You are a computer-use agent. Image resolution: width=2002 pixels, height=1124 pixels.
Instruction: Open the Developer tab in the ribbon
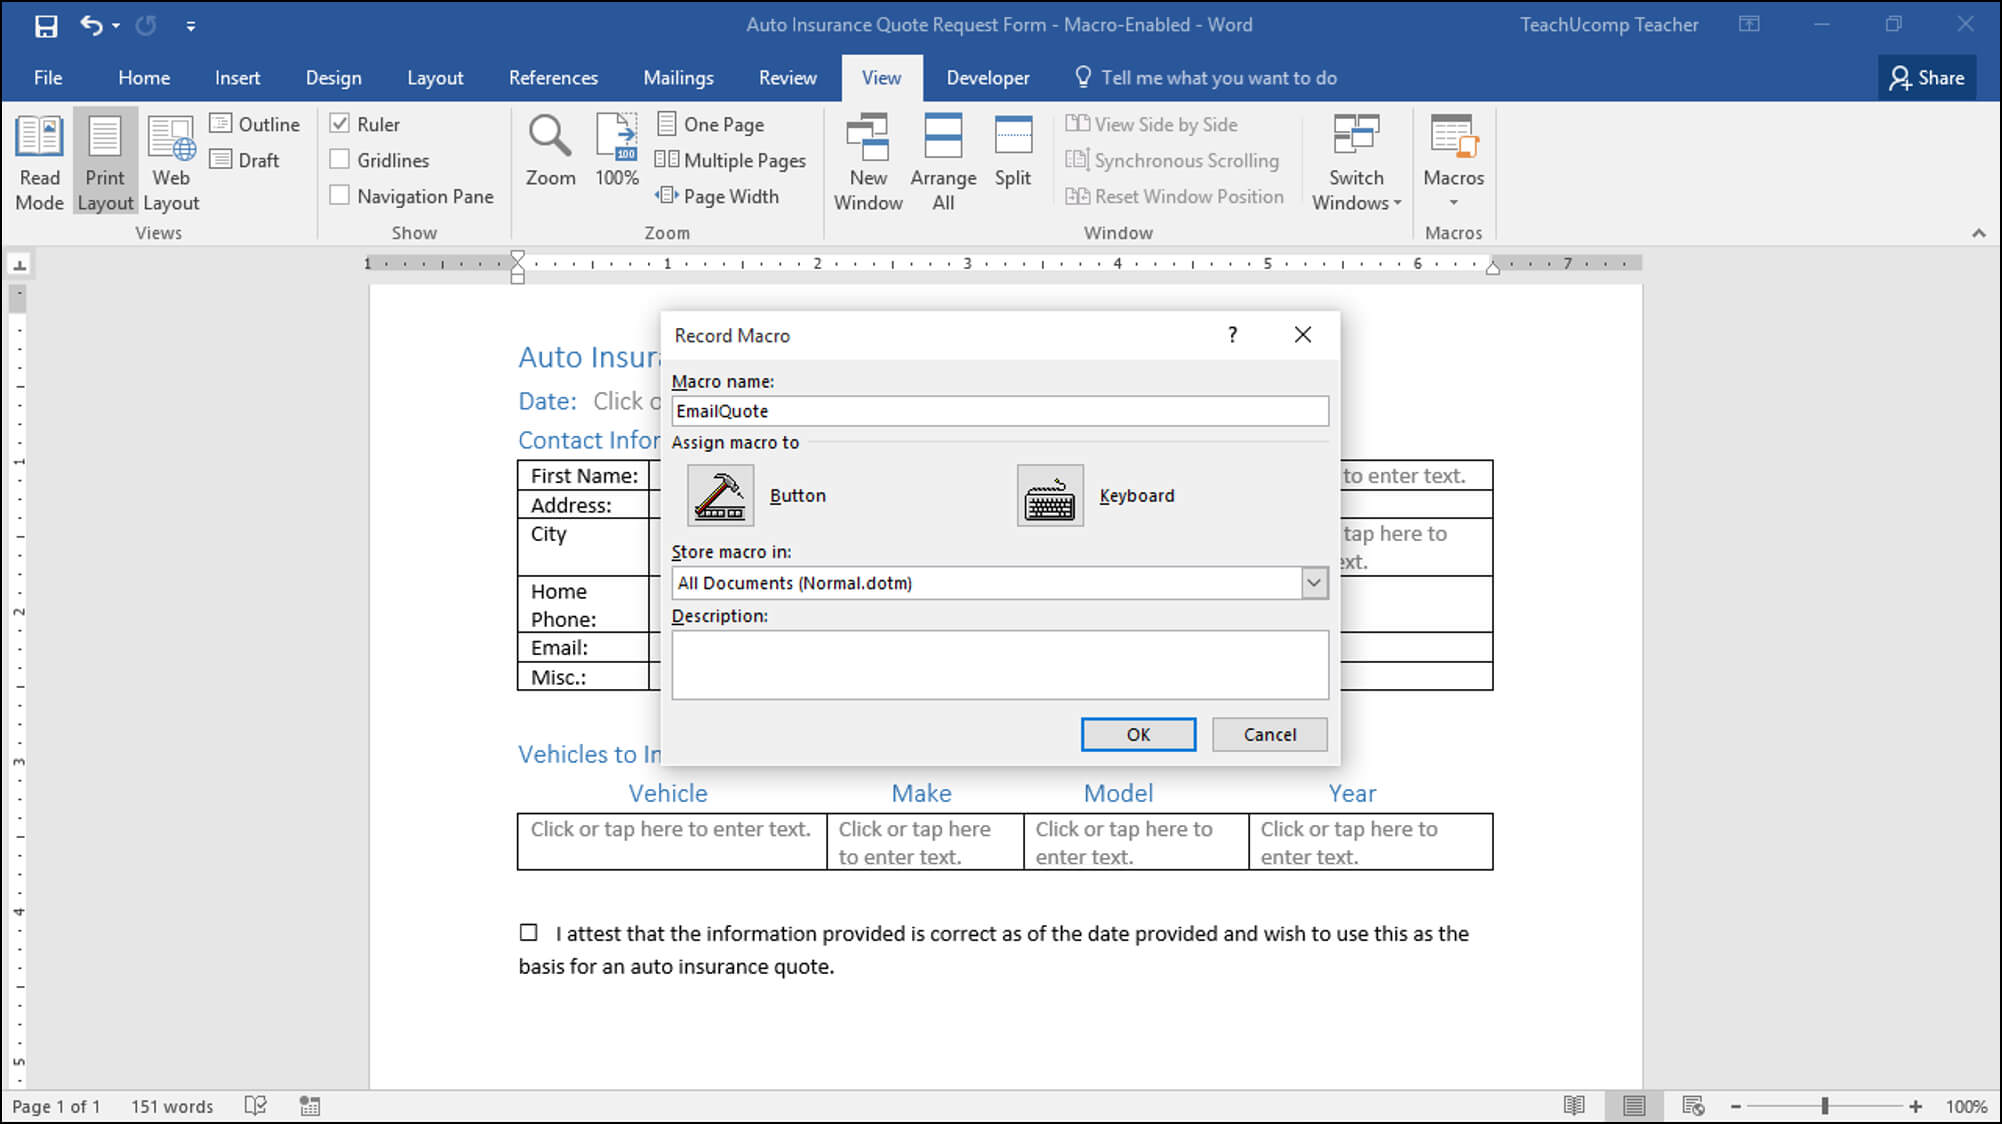point(987,77)
